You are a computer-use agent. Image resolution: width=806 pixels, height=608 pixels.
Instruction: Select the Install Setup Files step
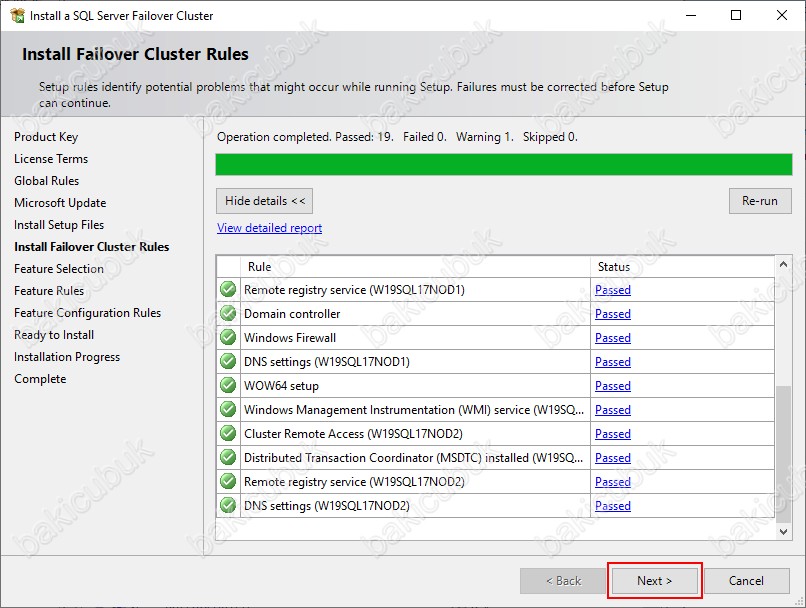[59, 225]
